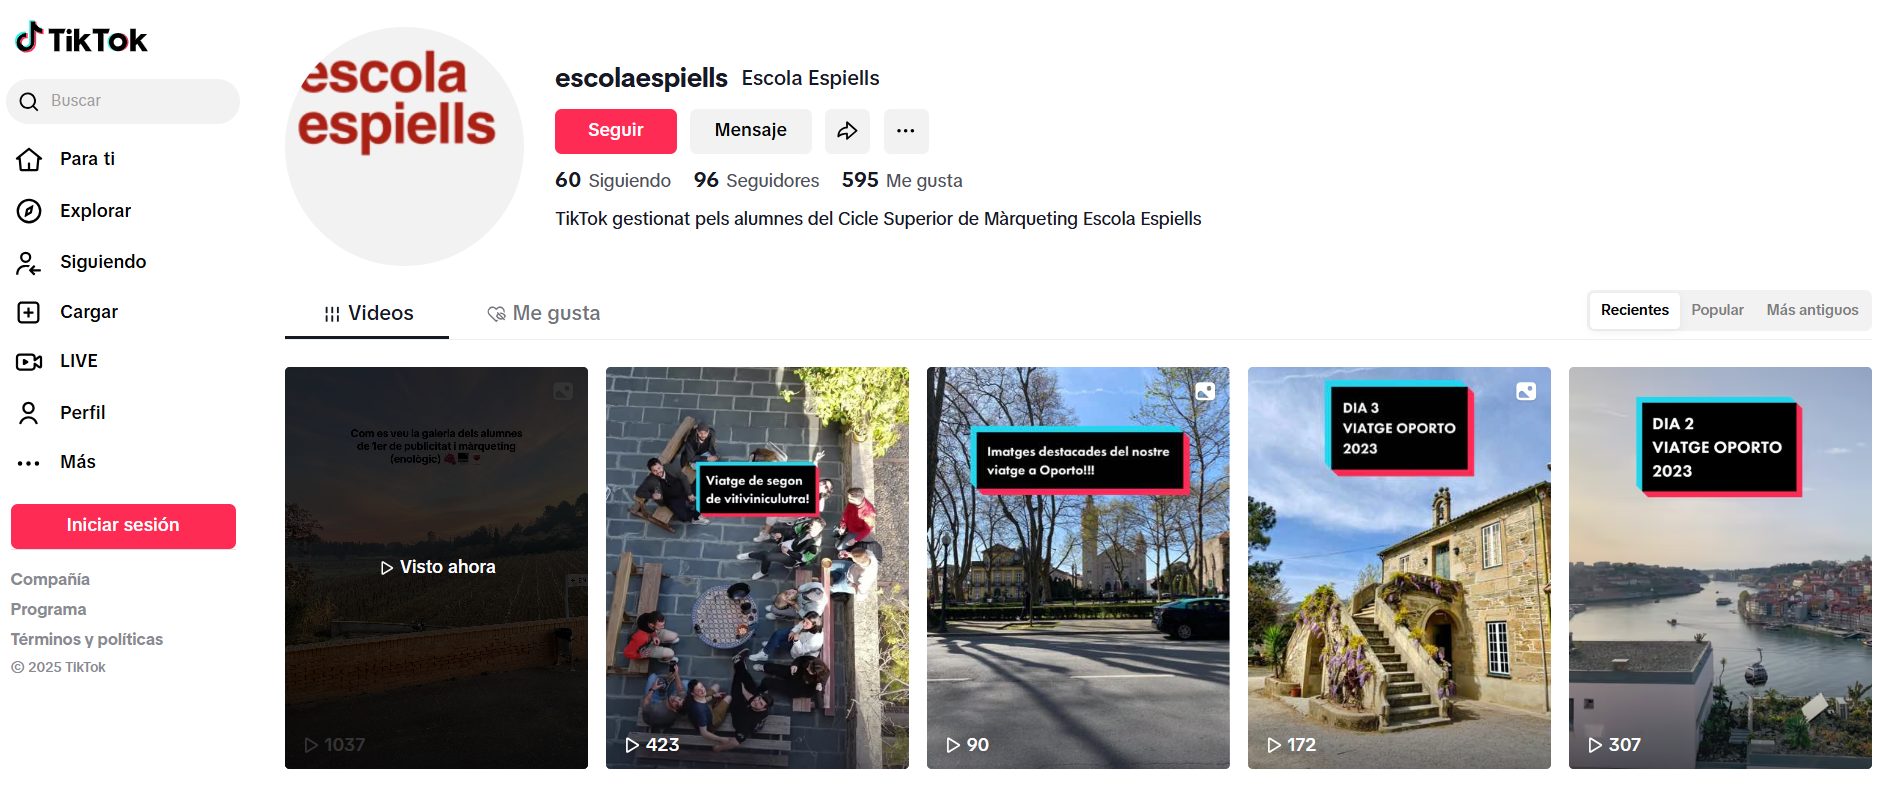Open the Explorar compass icon
The width and height of the screenshot is (1896, 791).
29,211
